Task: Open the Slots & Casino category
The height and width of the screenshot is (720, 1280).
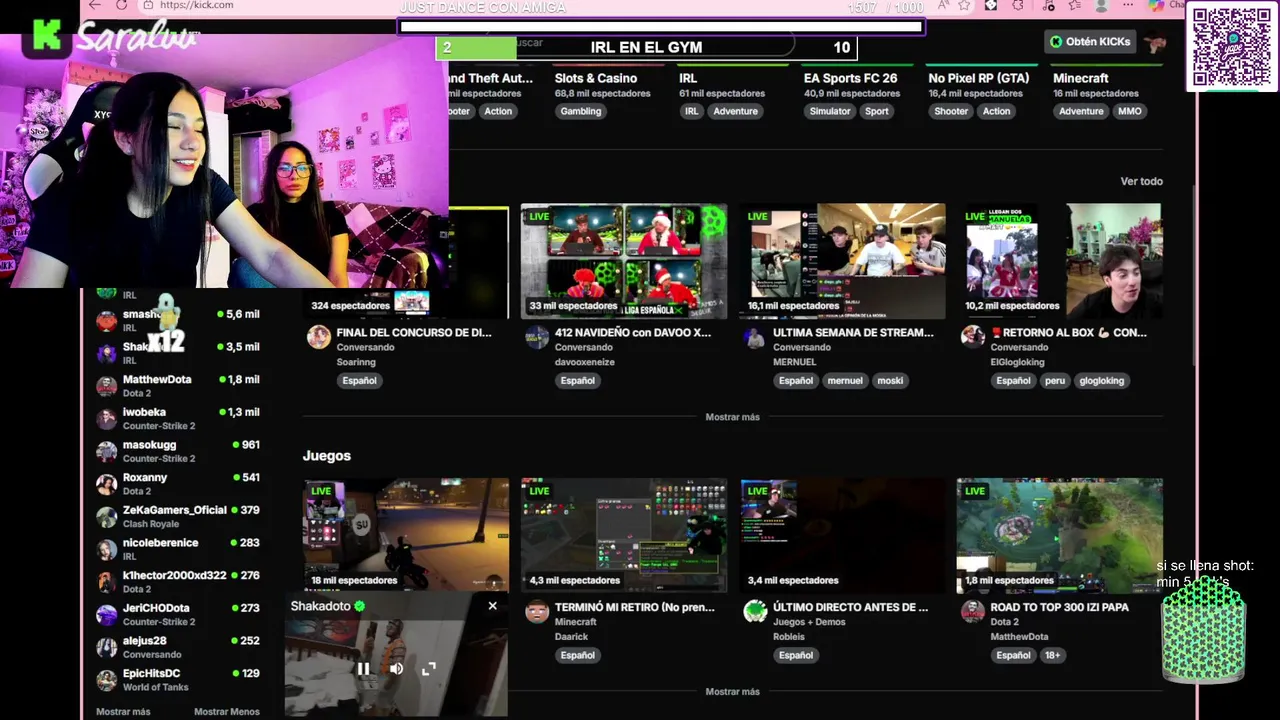Action: tap(596, 78)
